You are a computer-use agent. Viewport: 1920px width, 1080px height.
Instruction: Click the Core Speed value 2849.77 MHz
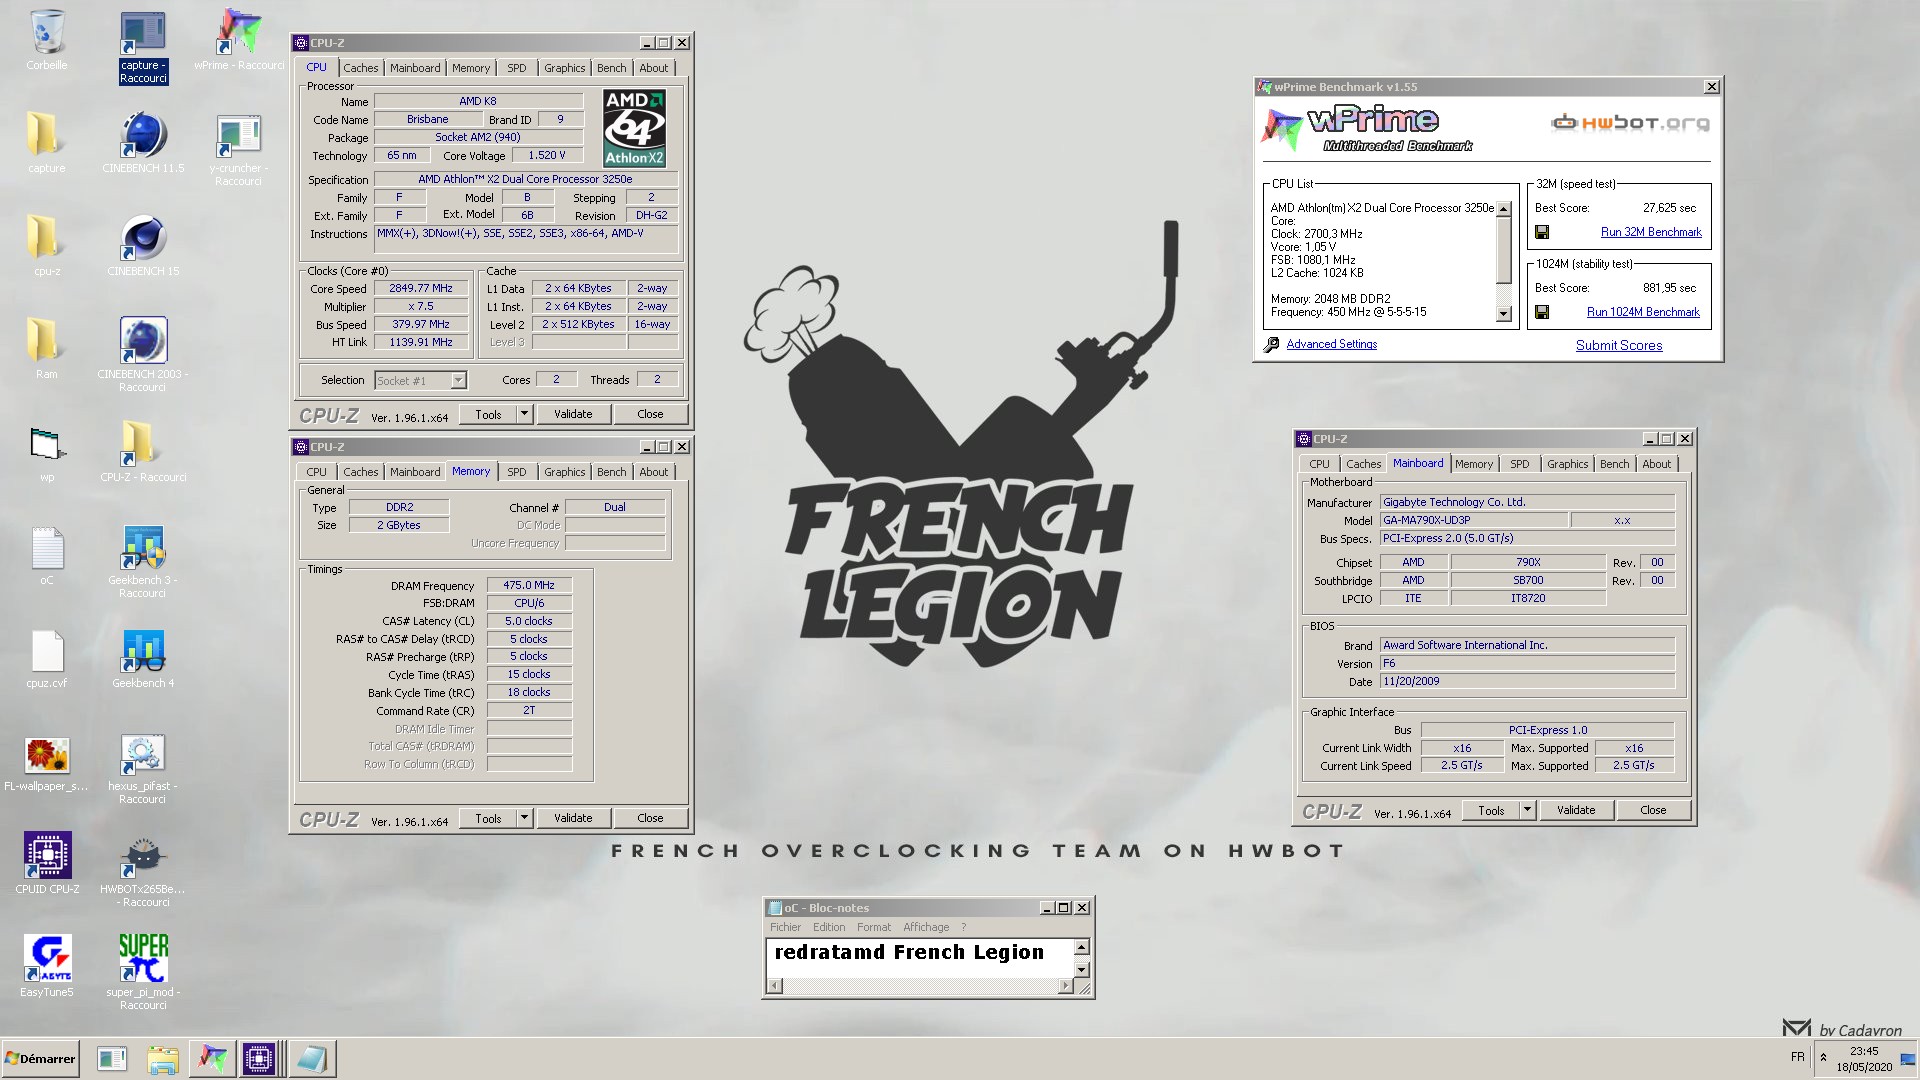point(421,288)
